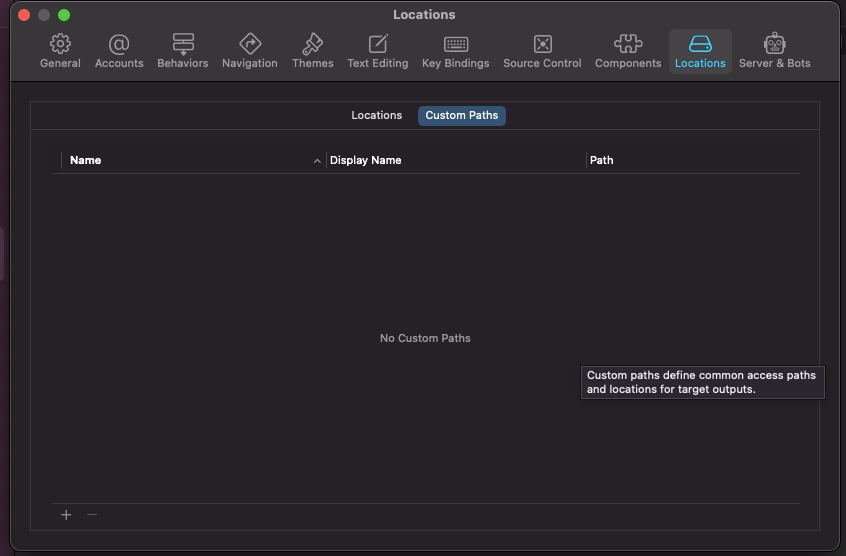Add a new custom path with plus button
846x556 pixels.
tap(66, 515)
